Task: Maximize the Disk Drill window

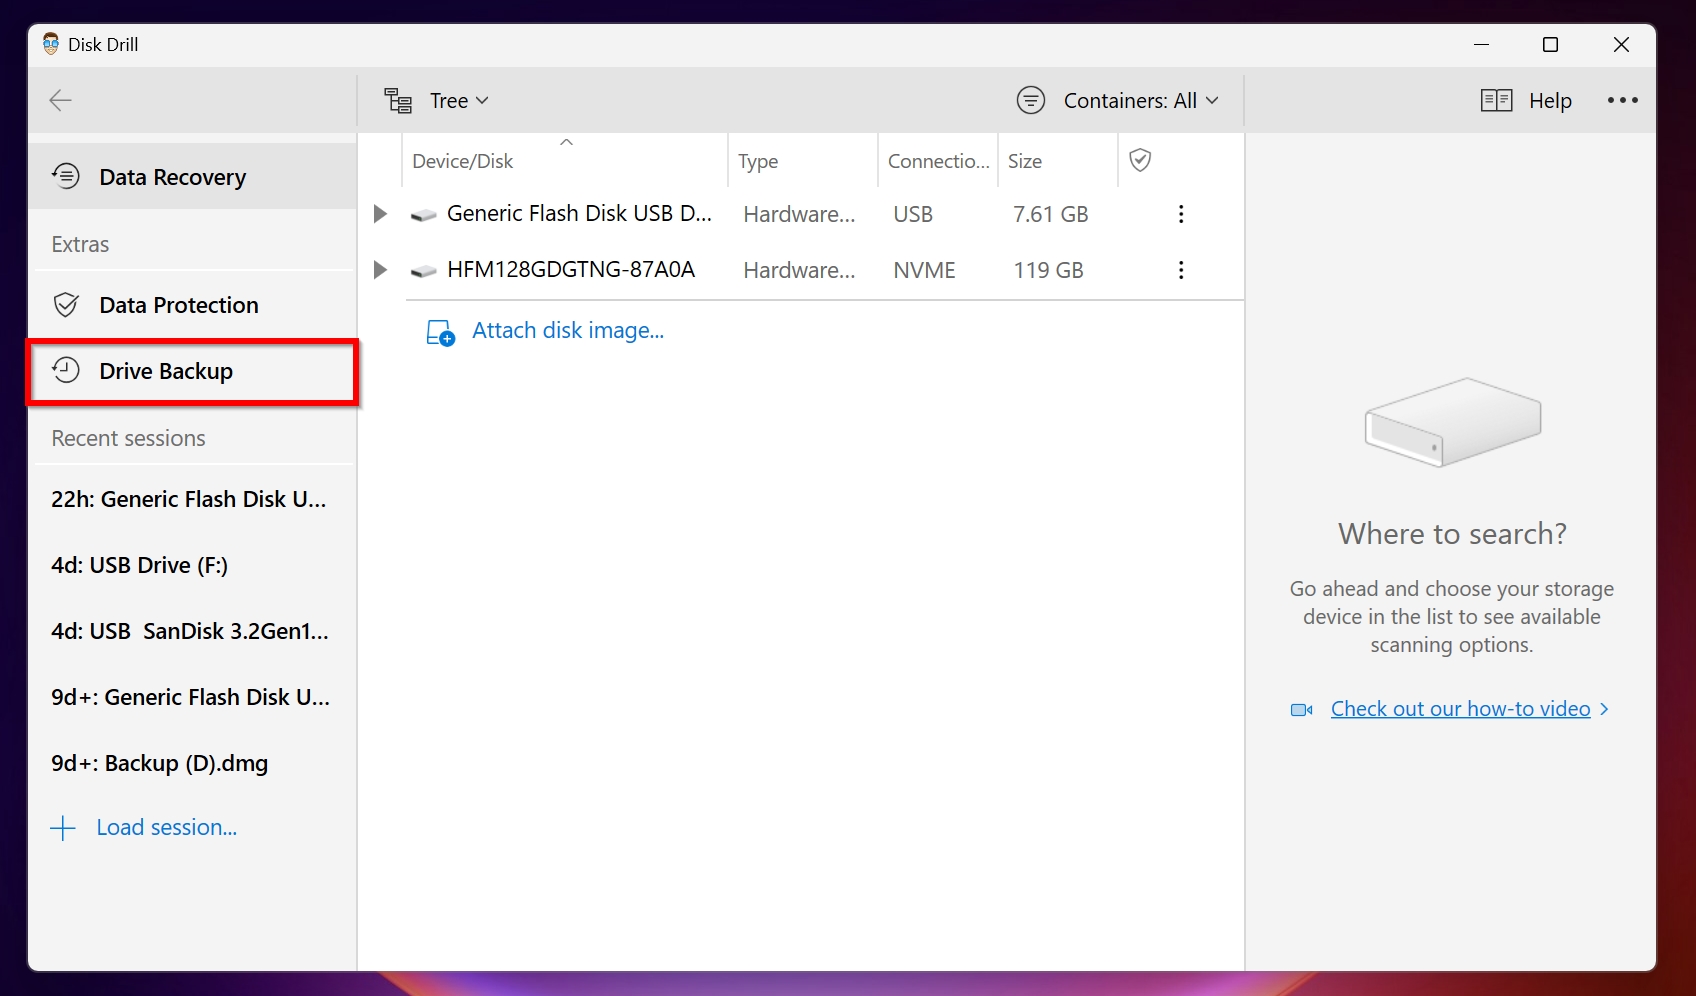Action: pos(1550,44)
